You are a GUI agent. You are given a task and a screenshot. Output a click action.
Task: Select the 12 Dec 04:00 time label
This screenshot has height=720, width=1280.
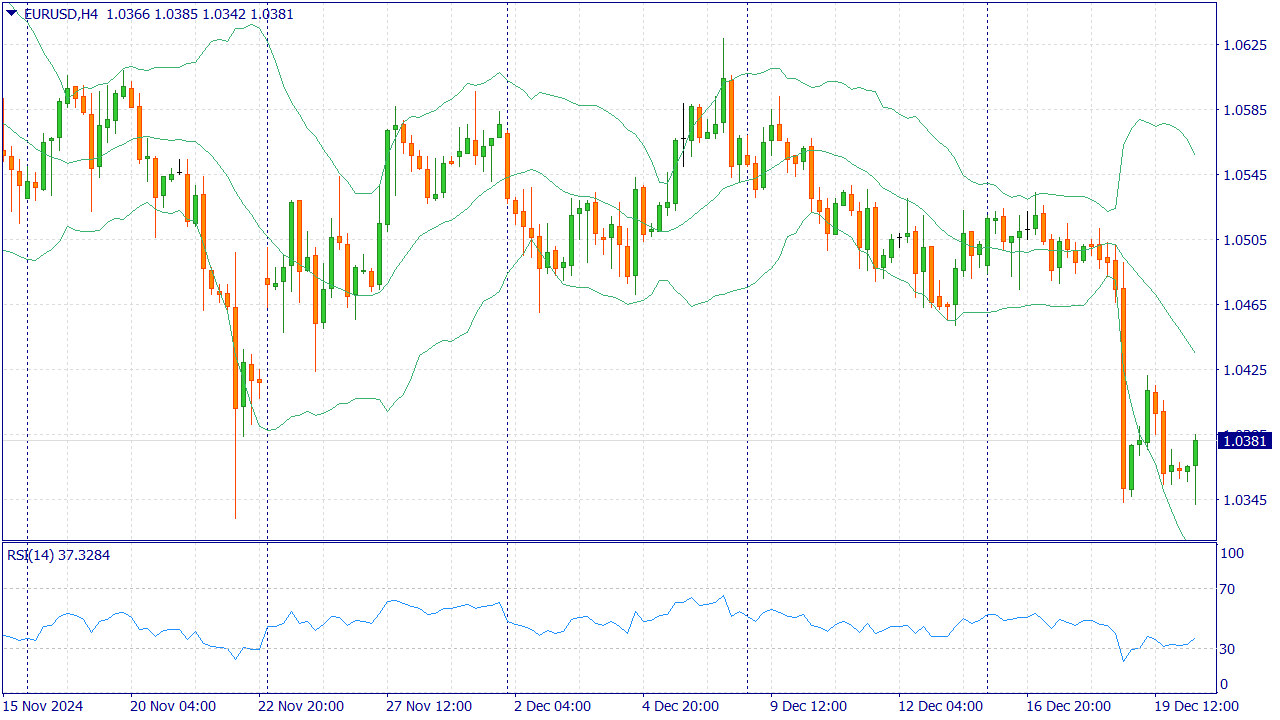[940, 706]
